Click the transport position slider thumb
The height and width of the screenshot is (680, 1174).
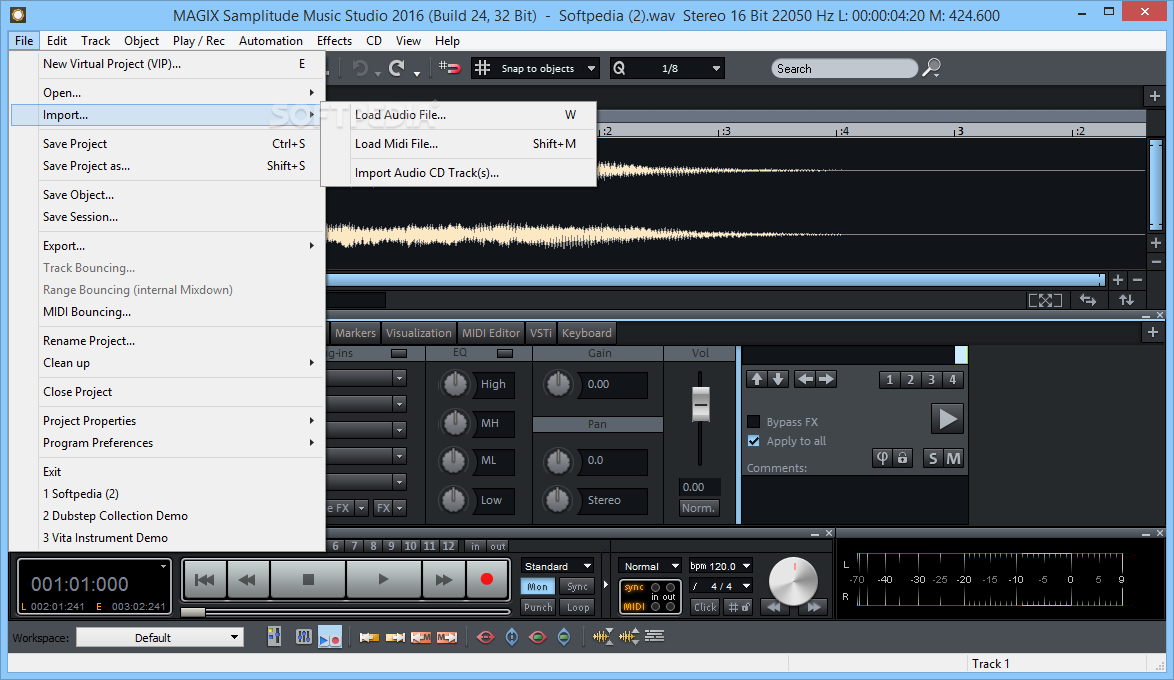click(x=192, y=612)
